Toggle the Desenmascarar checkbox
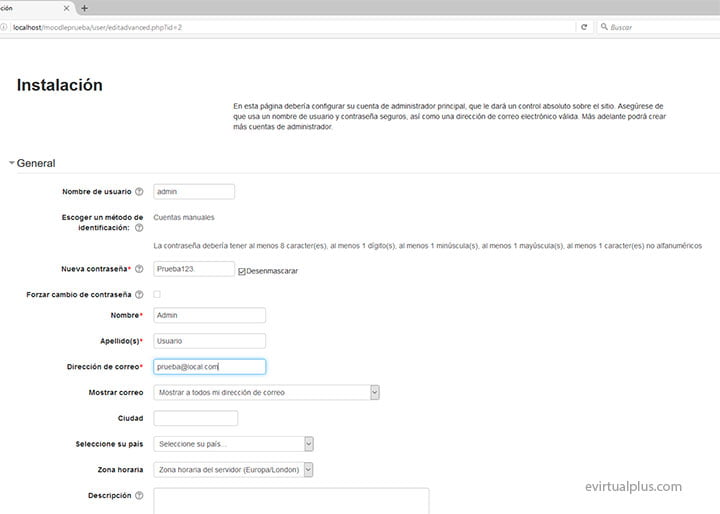The image size is (720, 514). pyautogui.click(x=242, y=271)
